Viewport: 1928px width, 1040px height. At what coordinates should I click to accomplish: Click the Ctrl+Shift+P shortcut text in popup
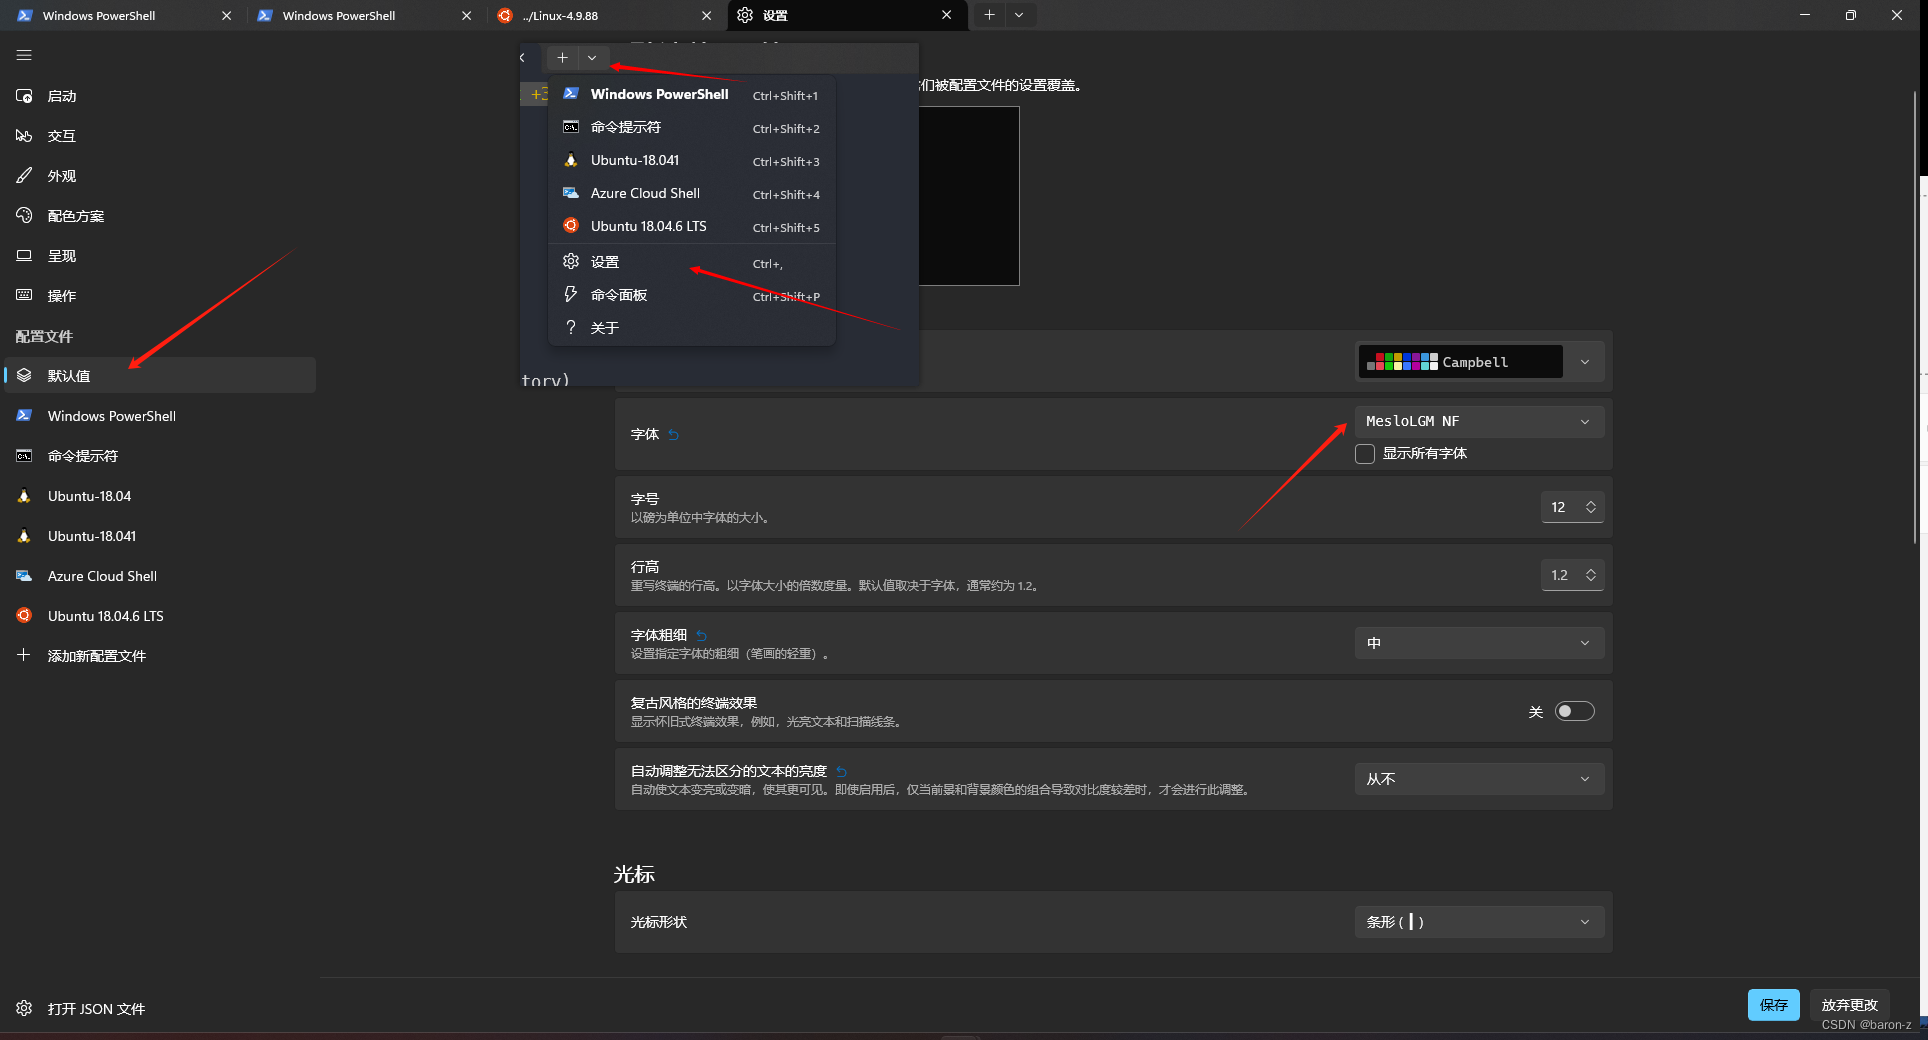coord(786,297)
